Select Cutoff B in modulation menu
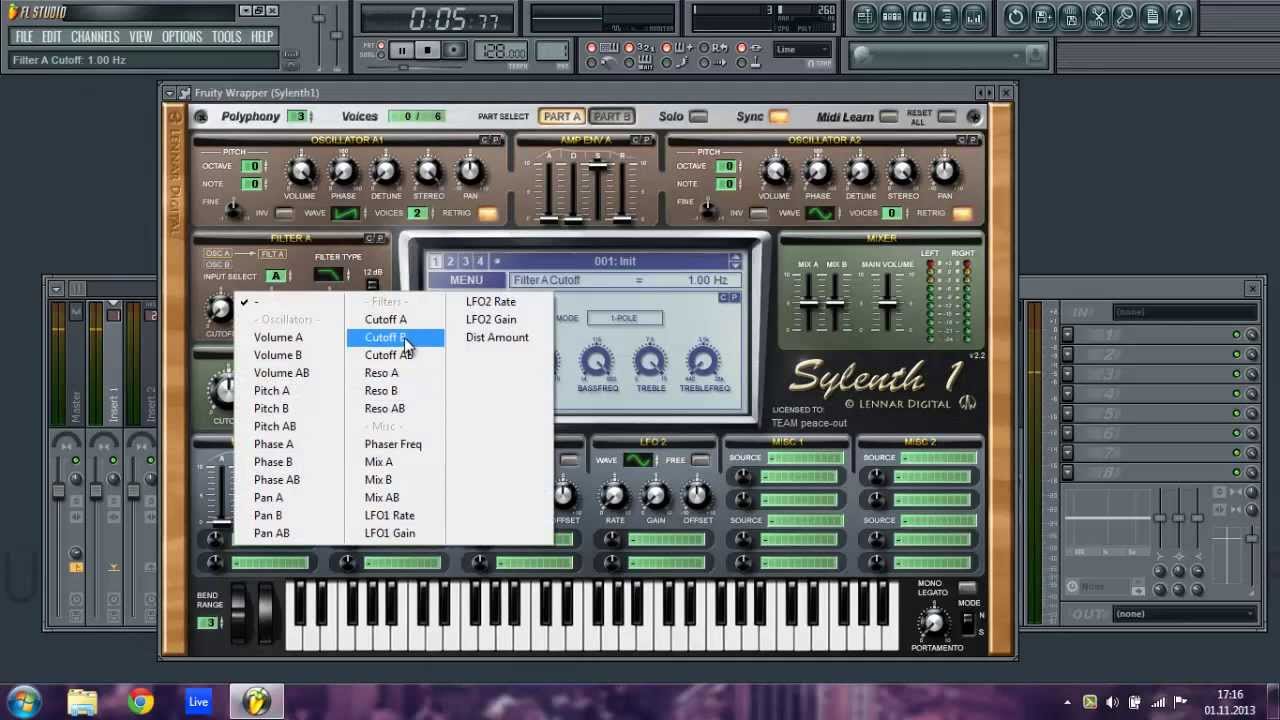Image resolution: width=1280 pixels, height=720 pixels. pyautogui.click(x=395, y=337)
